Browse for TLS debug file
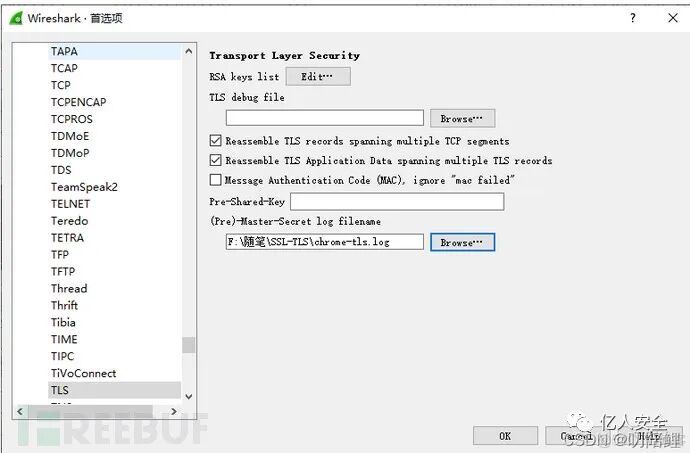The height and width of the screenshot is (453, 690). coord(462,118)
